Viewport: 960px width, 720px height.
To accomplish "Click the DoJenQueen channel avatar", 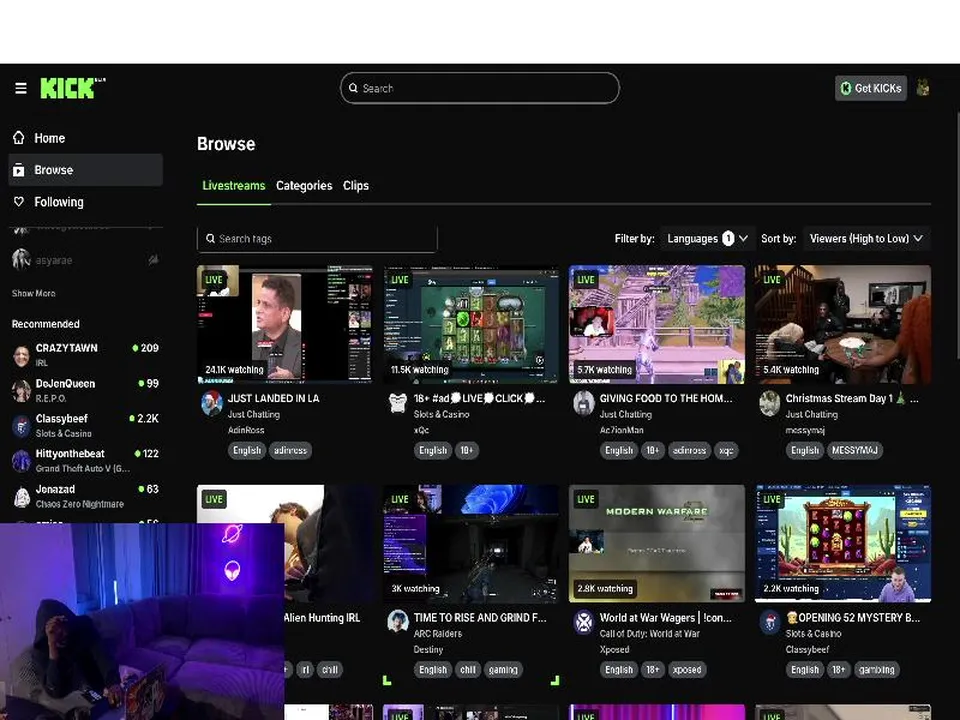I will [21, 391].
